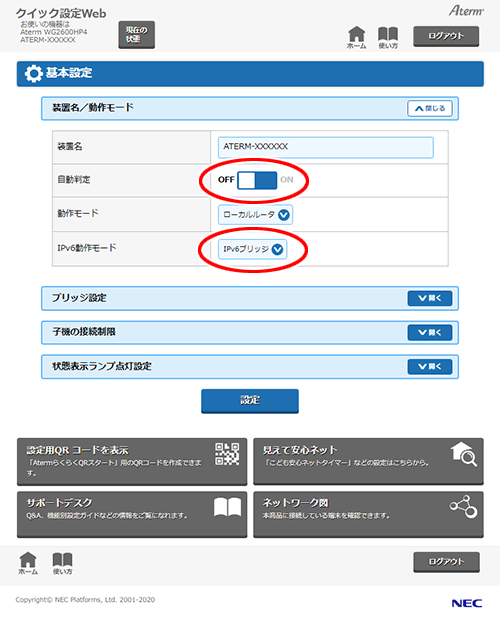Click the 自動判定 row label

[74, 180]
